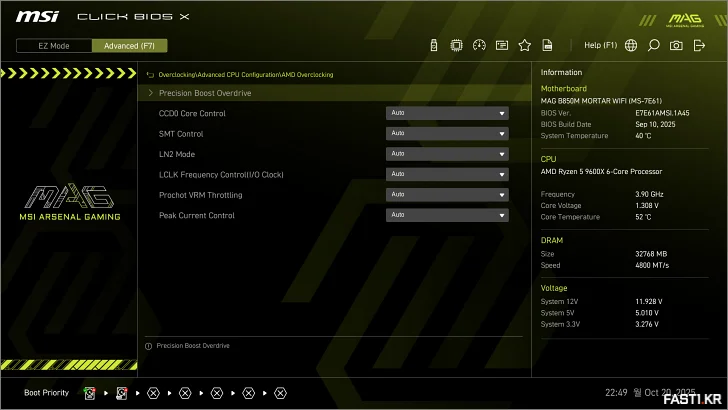This screenshot has height=410, width=728.
Task: Take screenshot with the camera icon
Action: 676,46
